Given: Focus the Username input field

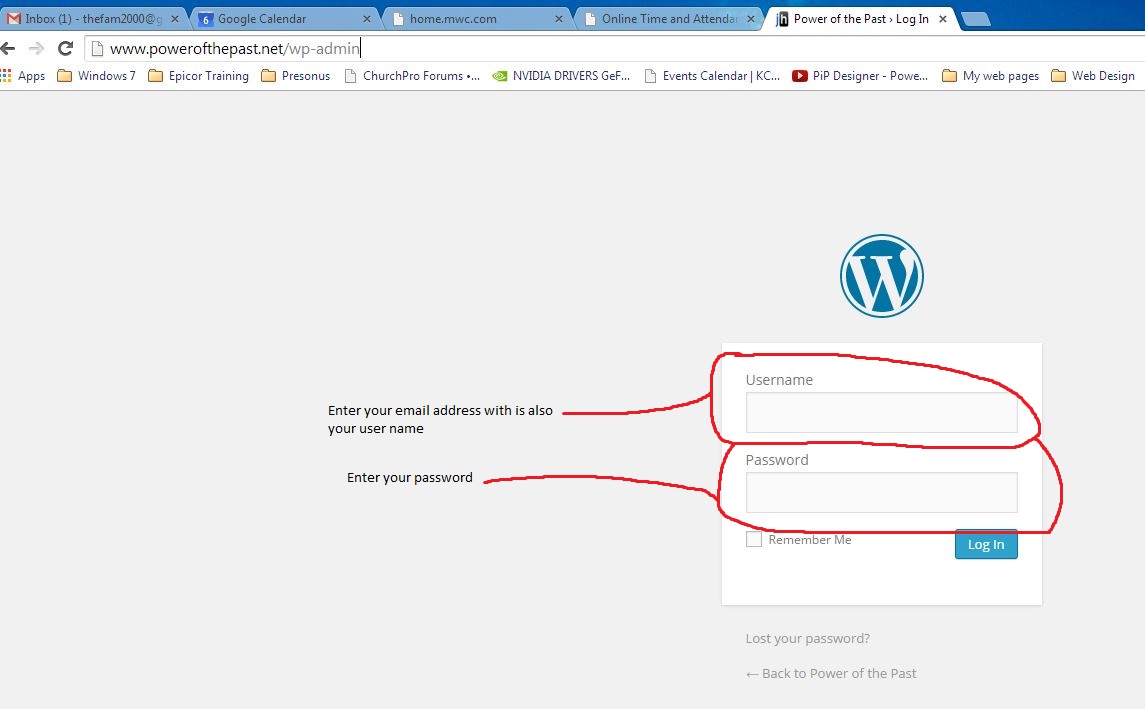Looking at the screenshot, I should (881, 413).
